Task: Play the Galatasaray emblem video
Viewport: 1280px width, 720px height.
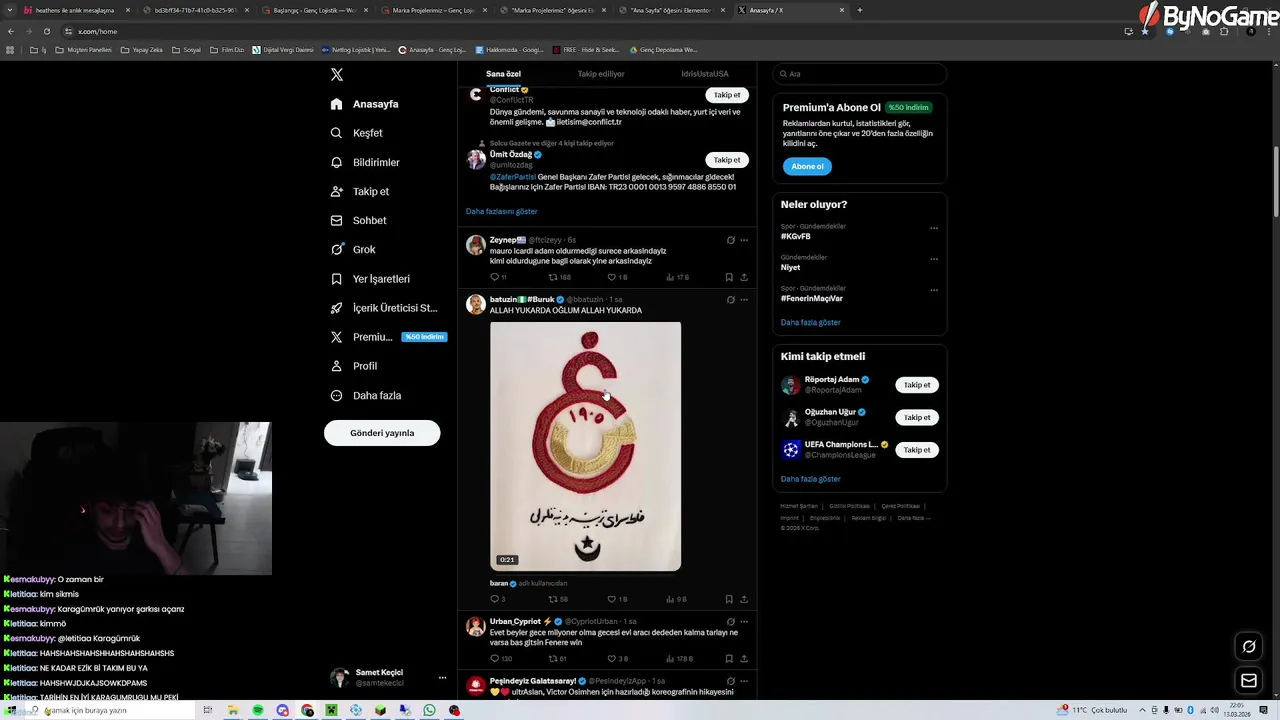Action: [x=585, y=446]
